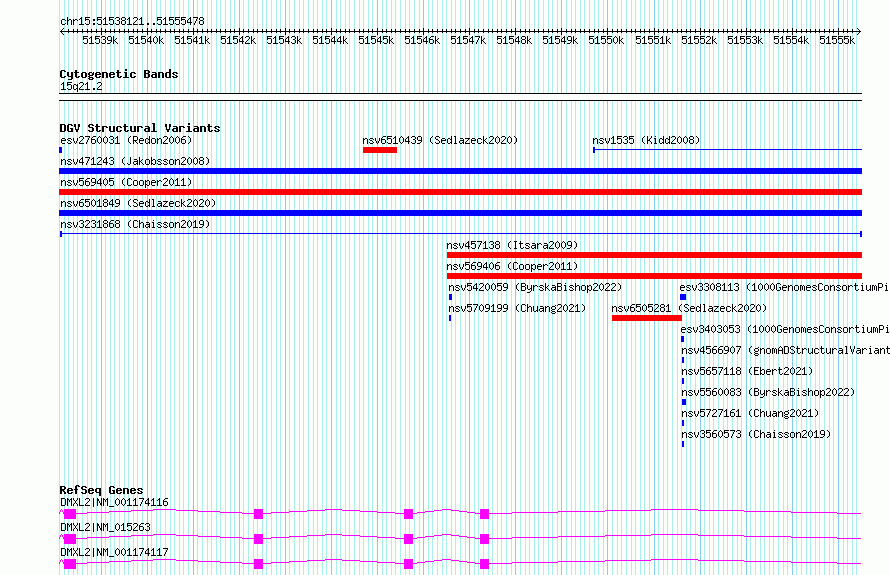Select the nsv569405 Cooper2011 red bar
The height and width of the screenshot is (575, 890).
click(460, 192)
